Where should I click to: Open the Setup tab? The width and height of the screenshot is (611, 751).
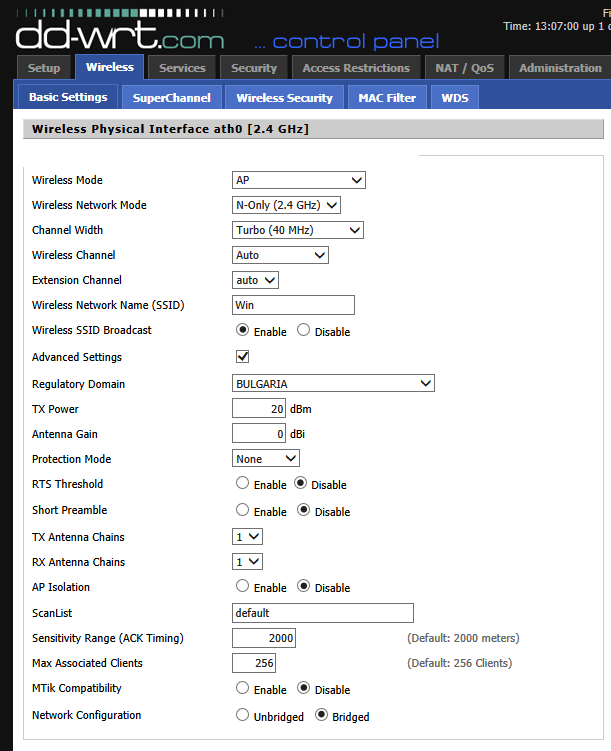pyautogui.click(x=44, y=68)
